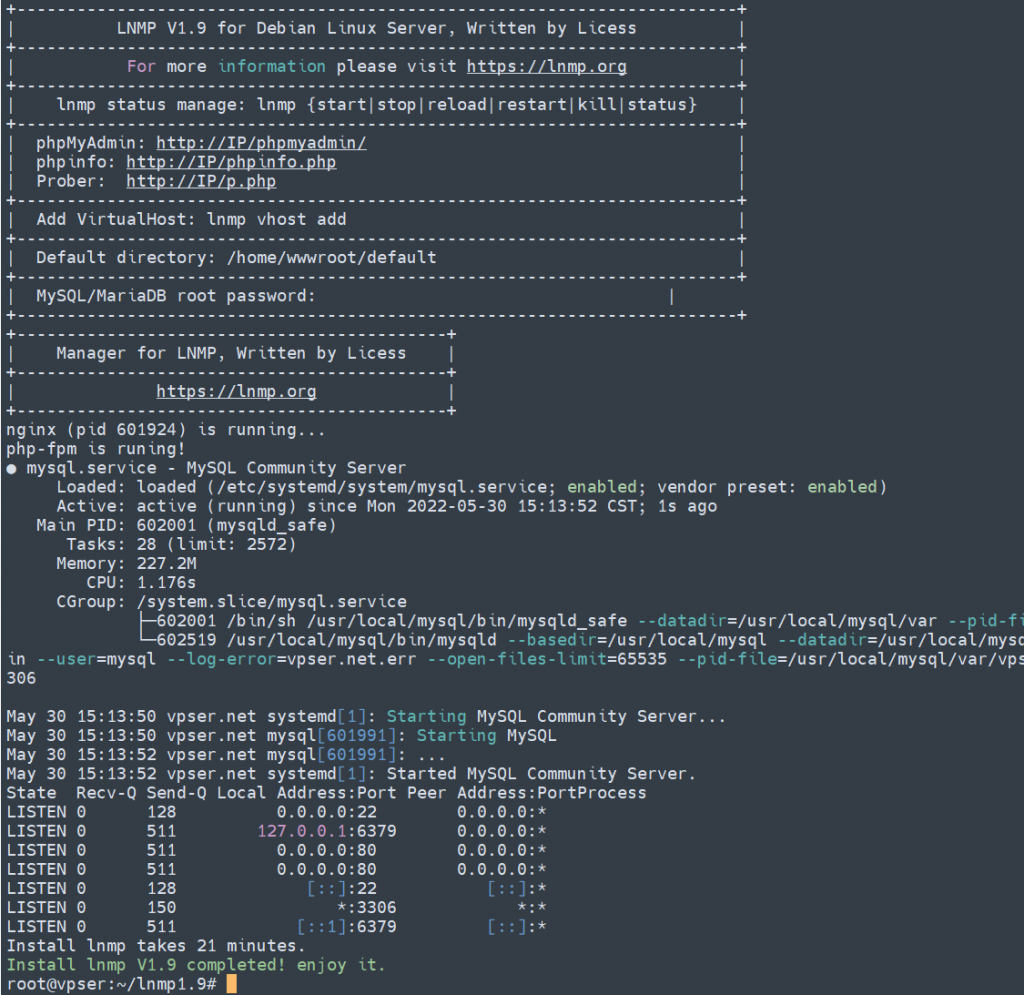Viewport: 1024px width, 995px height.
Task: Click the 'active (running)' status text
Action: pyautogui.click(x=198, y=506)
